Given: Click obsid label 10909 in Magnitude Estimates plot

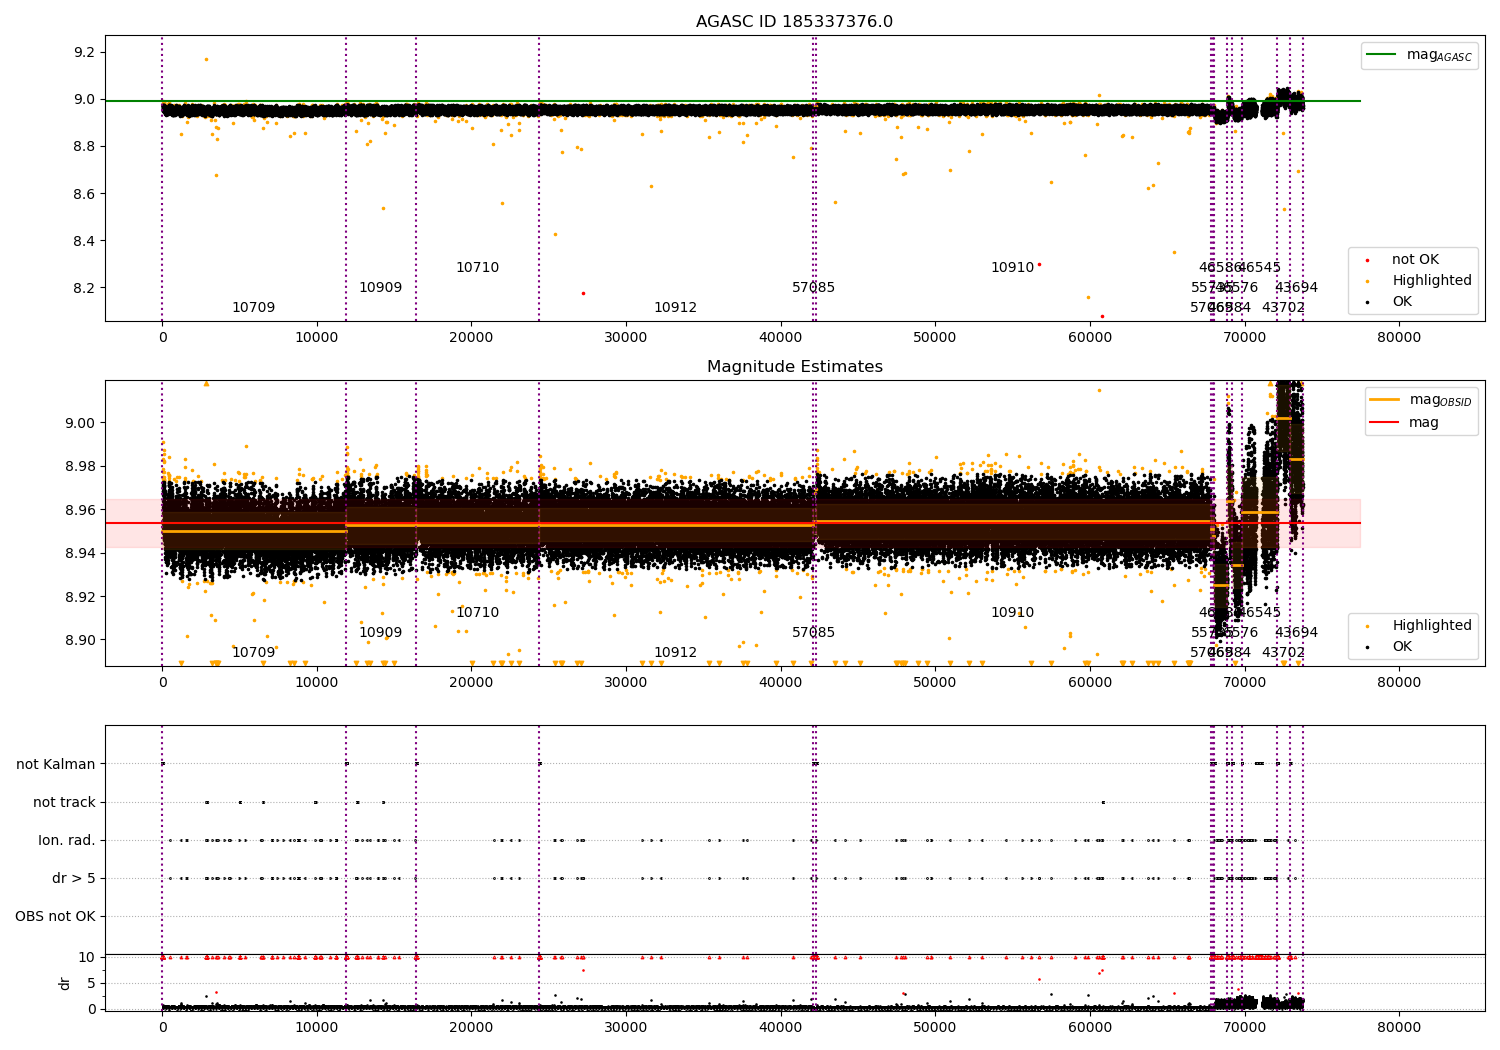Looking at the screenshot, I should pos(380,633).
